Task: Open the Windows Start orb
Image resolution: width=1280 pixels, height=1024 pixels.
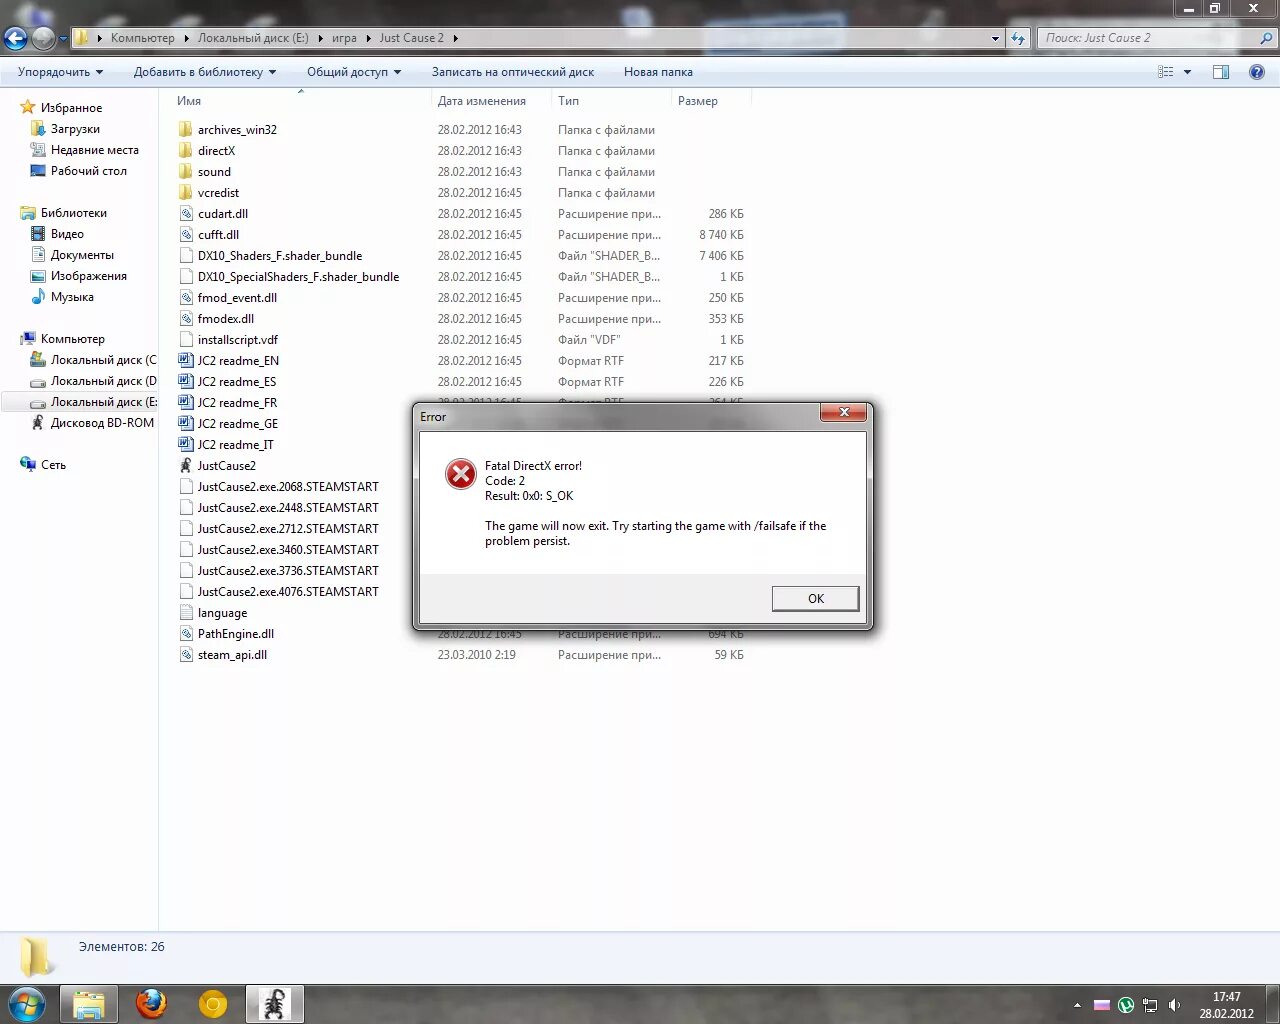Action: [x=27, y=1004]
